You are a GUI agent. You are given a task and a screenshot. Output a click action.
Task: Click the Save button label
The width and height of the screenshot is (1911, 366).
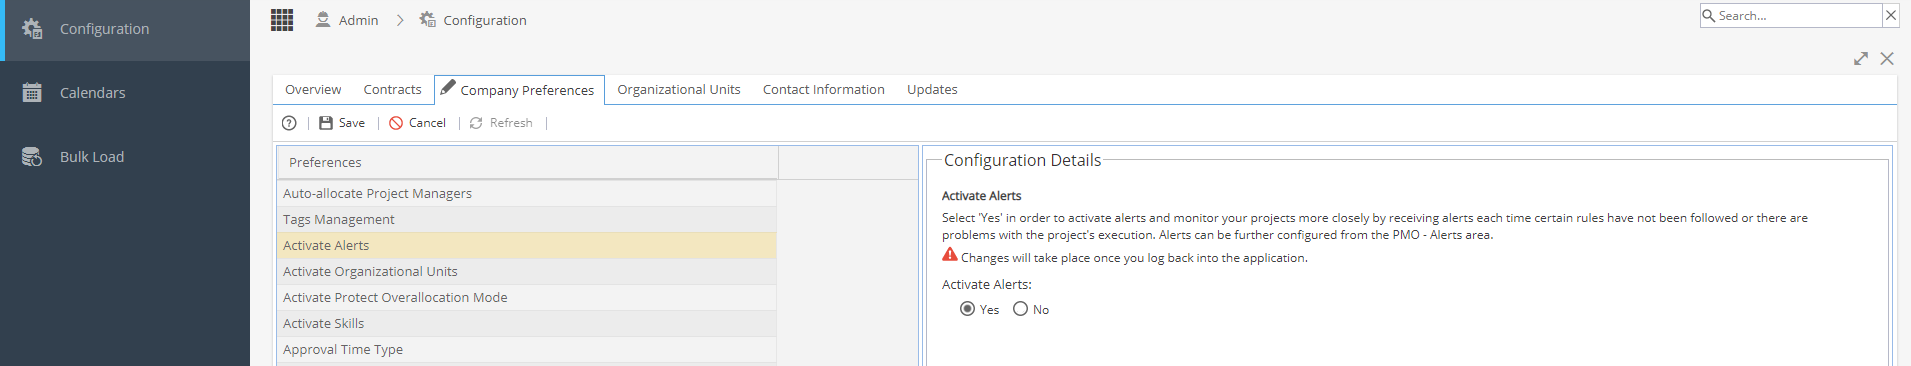point(352,123)
